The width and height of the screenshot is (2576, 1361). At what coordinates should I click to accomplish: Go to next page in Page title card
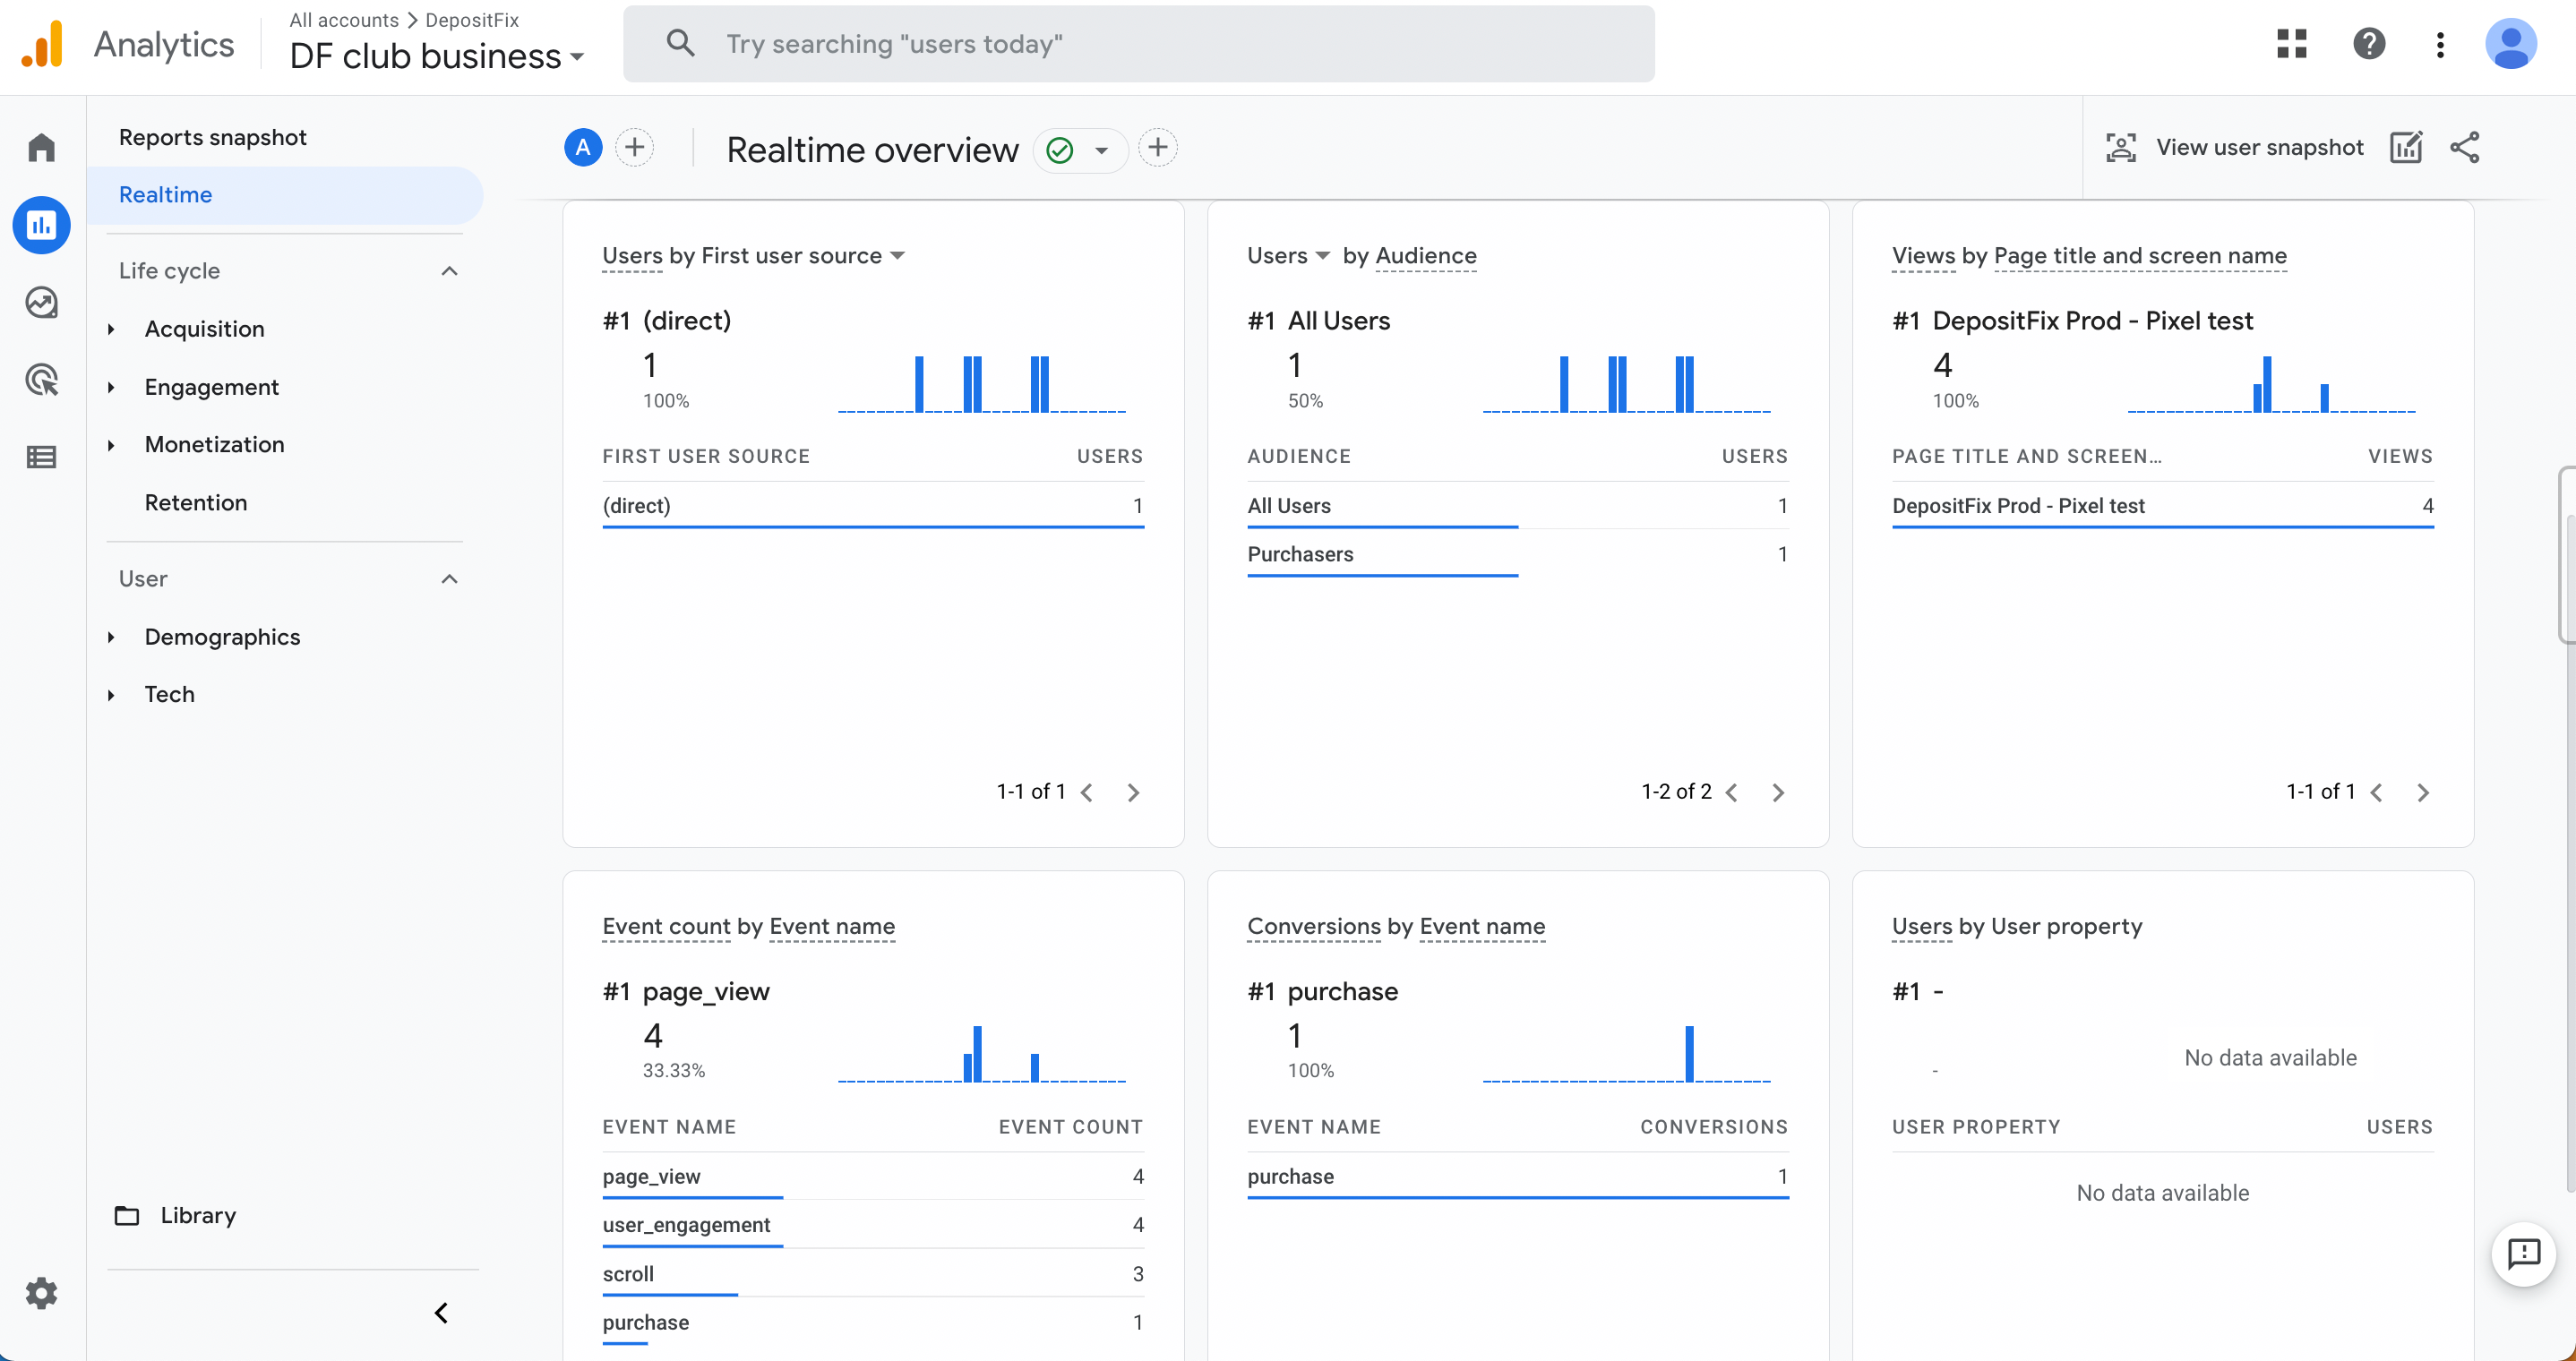tap(2423, 792)
